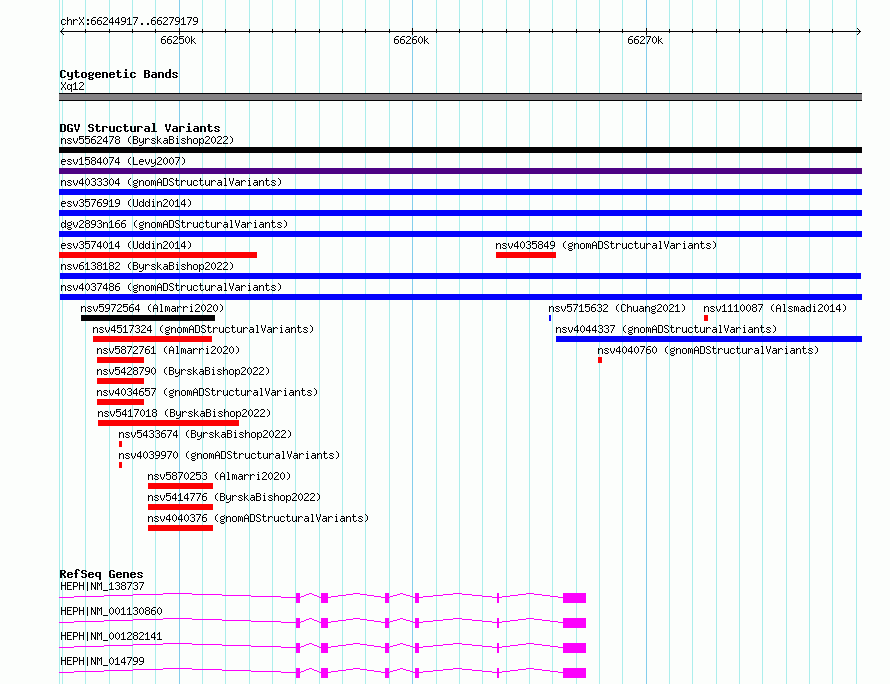890x684 pixels.
Task: Open nsv1110087 (Alsmadi2014) label
Action: tap(775, 308)
